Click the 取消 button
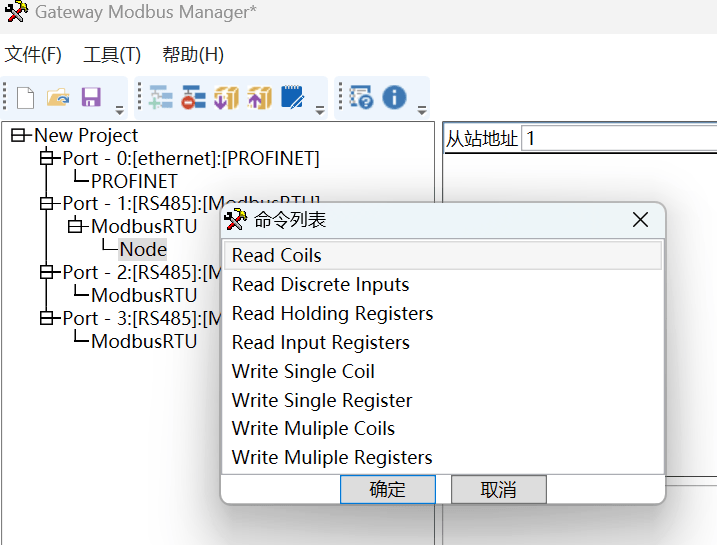Screen dimensions: 717x545 (x=498, y=489)
